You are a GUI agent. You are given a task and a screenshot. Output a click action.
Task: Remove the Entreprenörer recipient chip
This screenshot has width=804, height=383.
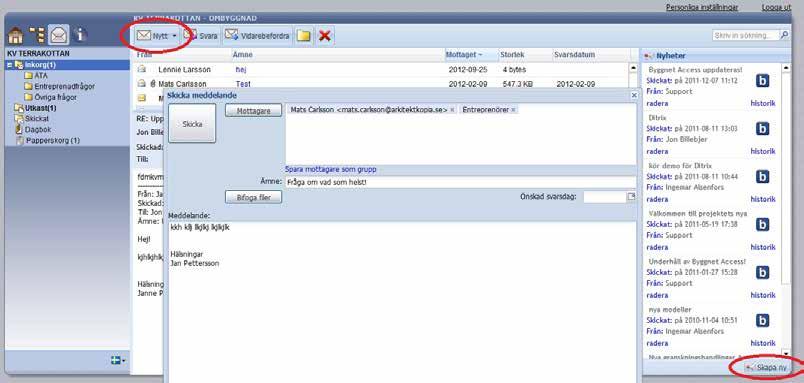[513, 110]
